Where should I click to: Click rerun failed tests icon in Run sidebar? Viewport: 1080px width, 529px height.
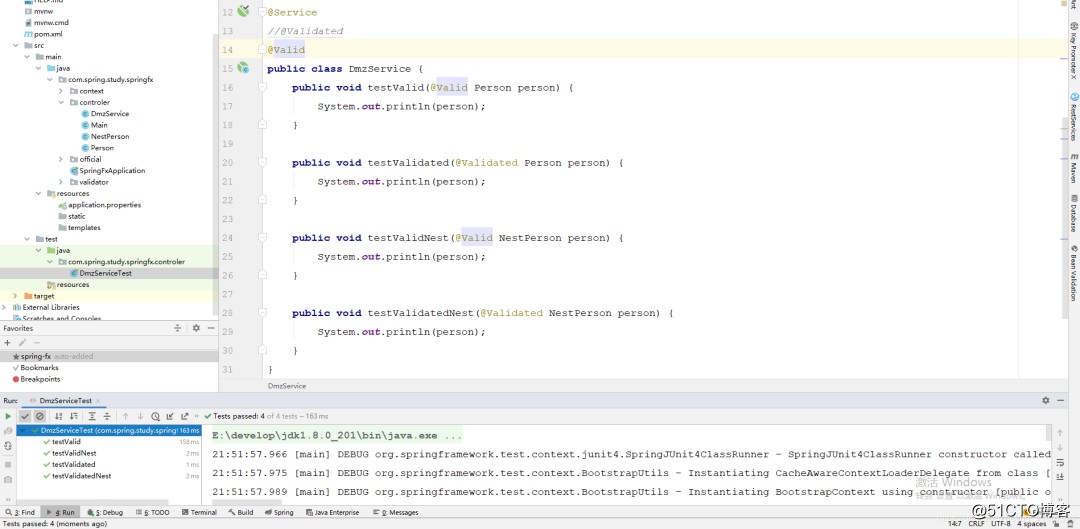click(8, 431)
